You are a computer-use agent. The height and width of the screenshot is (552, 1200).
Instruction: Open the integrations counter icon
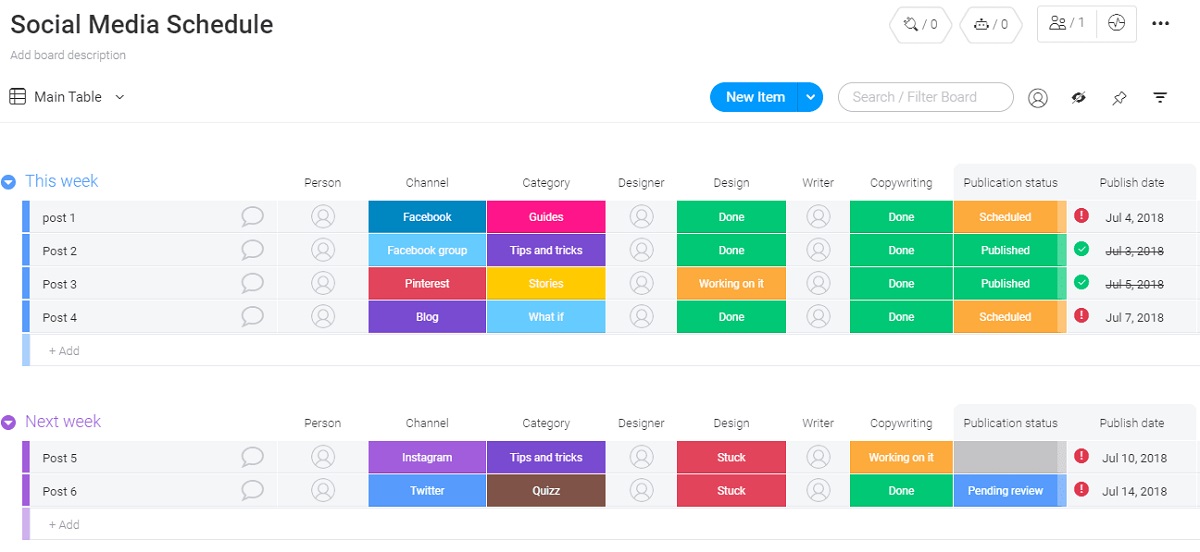(x=920, y=25)
